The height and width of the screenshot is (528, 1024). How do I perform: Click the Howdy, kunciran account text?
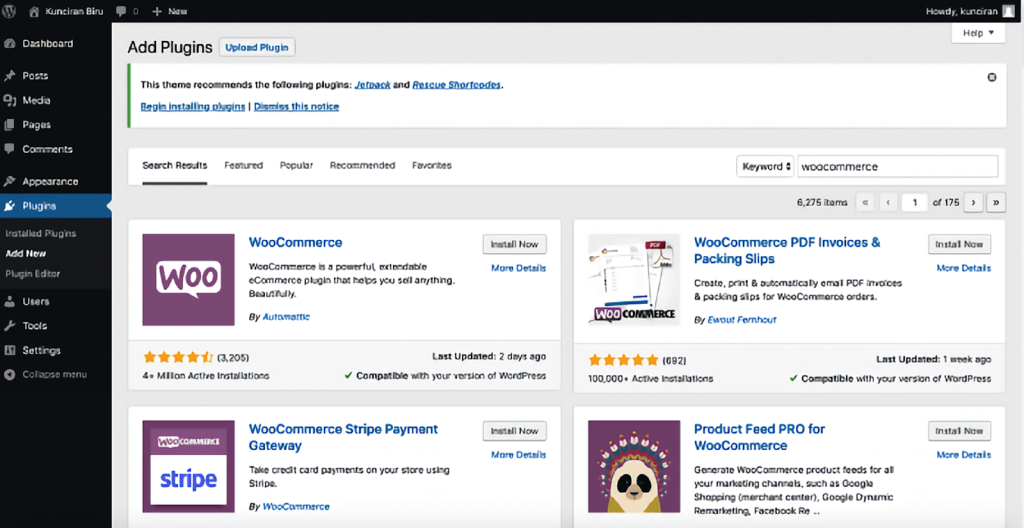(963, 11)
